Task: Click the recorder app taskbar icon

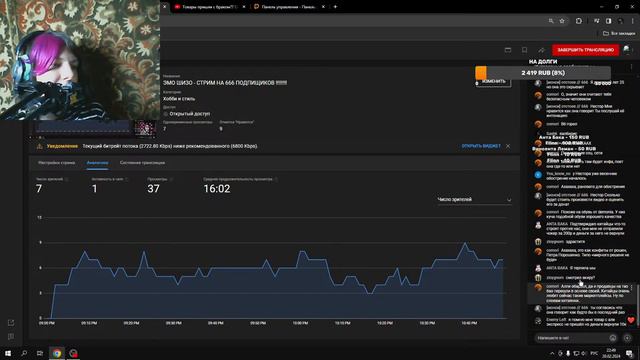Action: tap(73, 353)
